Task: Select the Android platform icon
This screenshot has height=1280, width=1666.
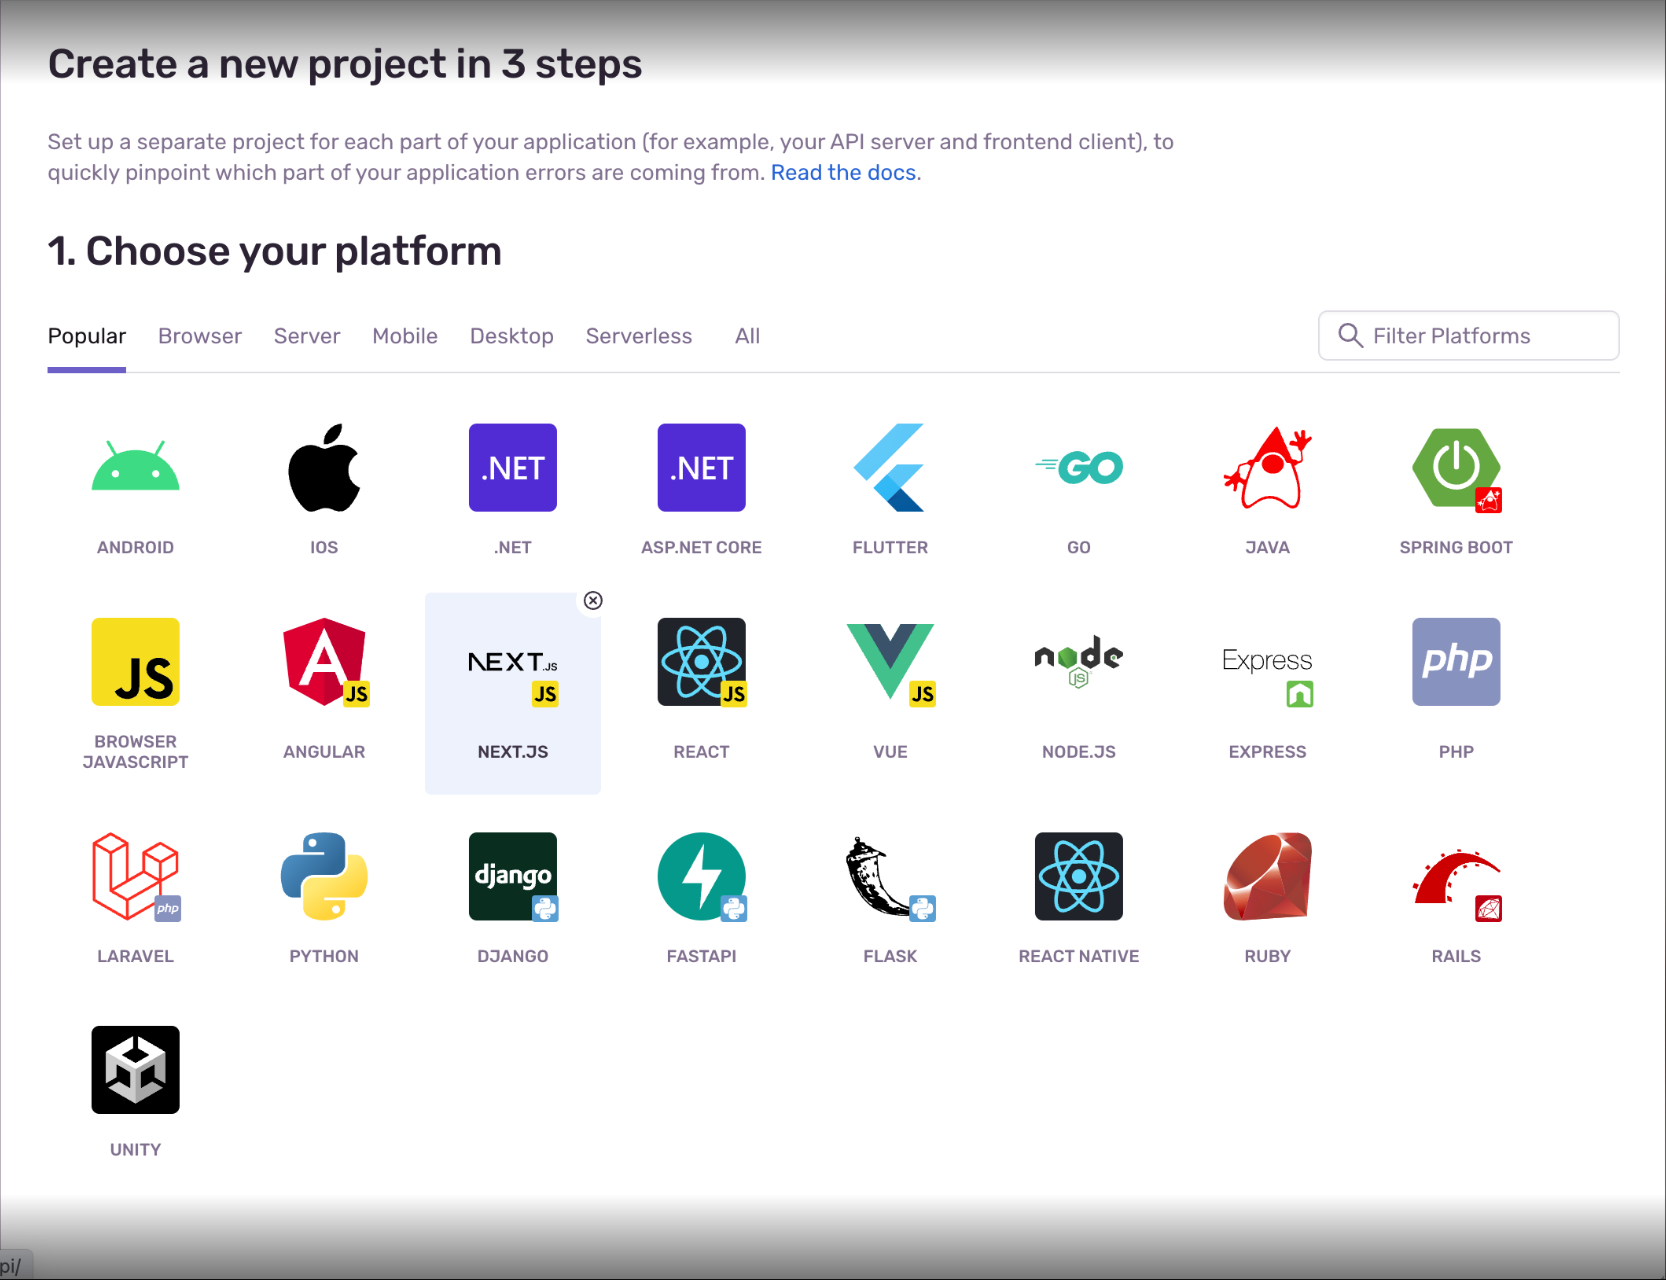Action: tap(135, 467)
